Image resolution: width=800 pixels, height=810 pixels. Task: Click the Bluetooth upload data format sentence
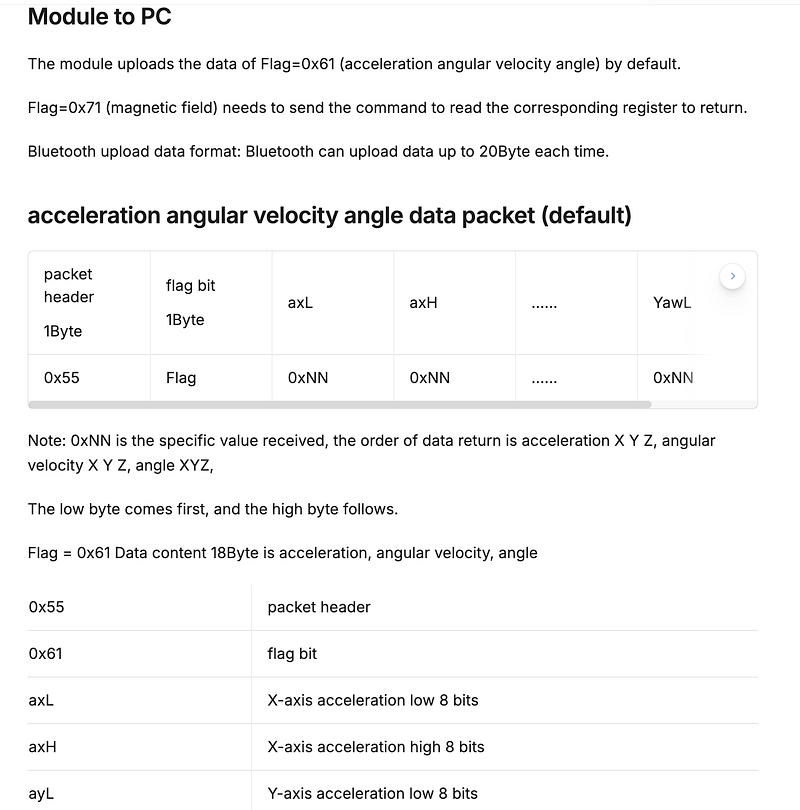318,152
